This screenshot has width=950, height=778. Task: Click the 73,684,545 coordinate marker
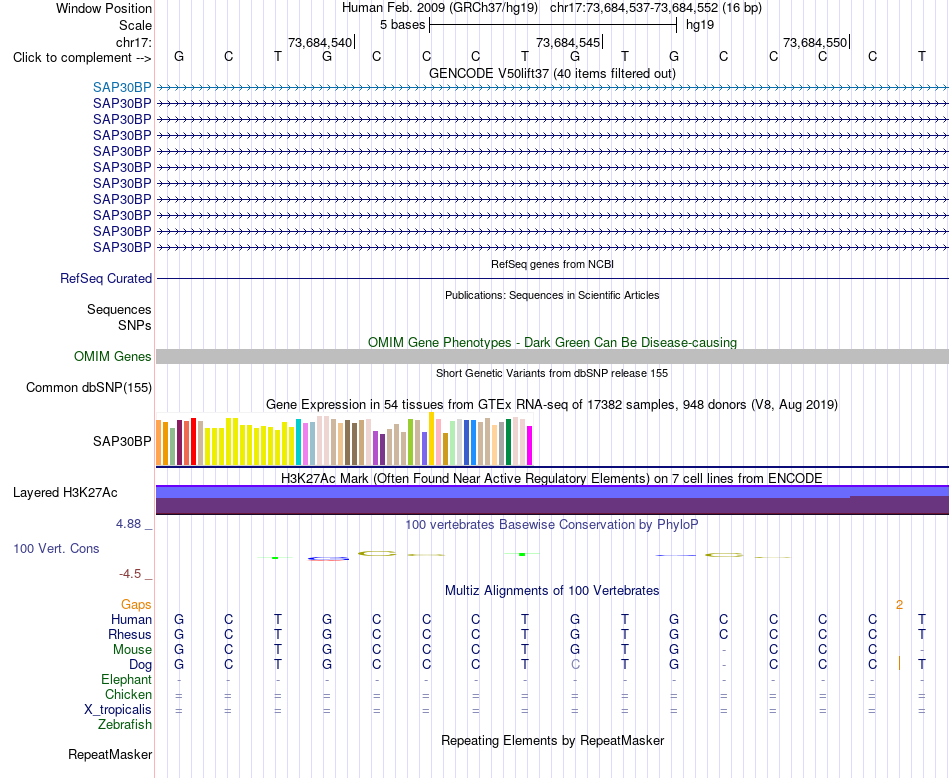coord(568,42)
